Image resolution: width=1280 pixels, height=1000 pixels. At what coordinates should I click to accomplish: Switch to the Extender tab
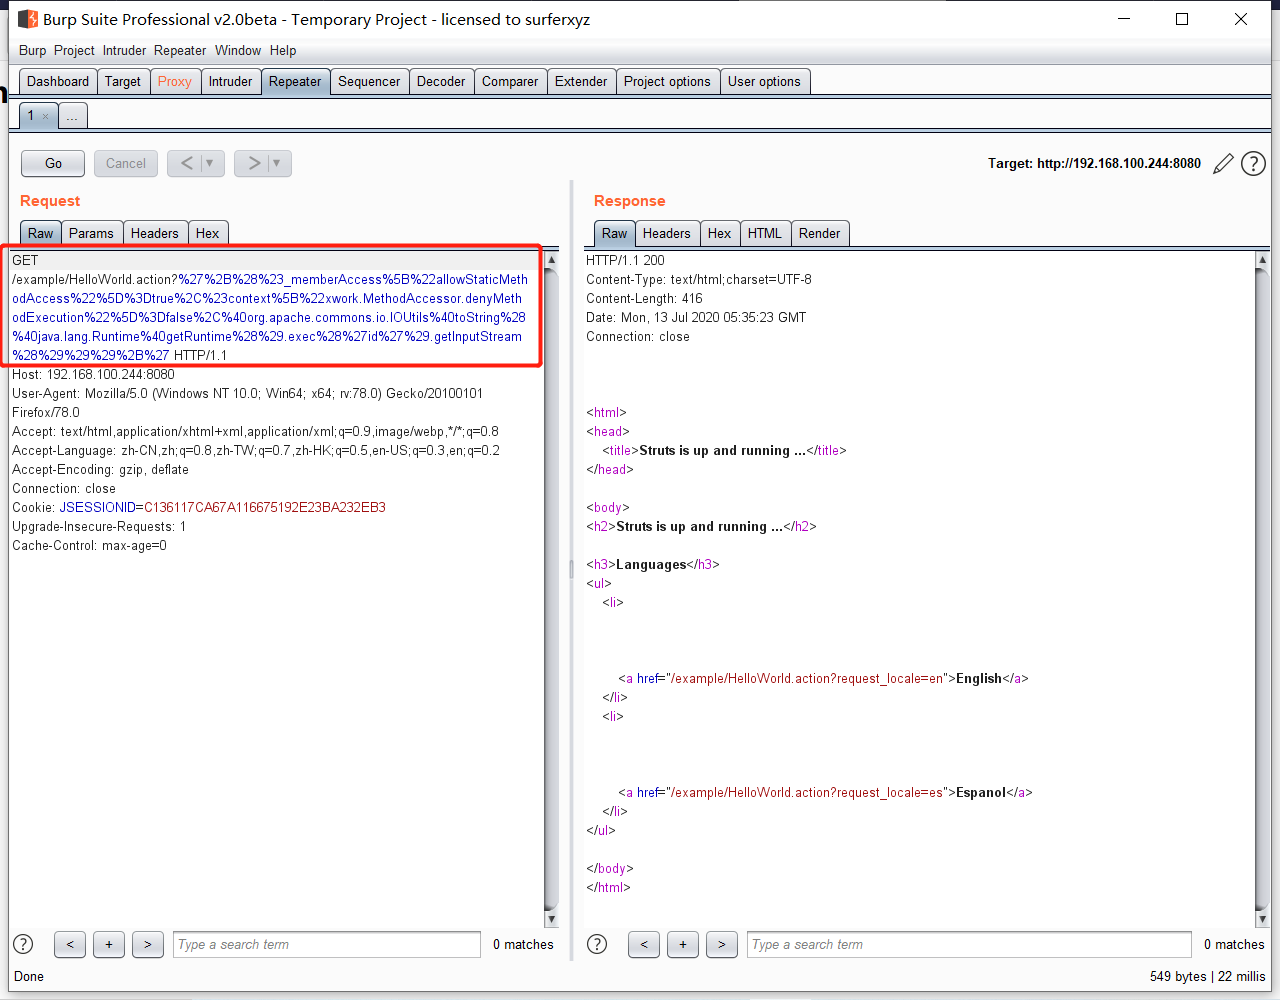(x=581, y=81)
